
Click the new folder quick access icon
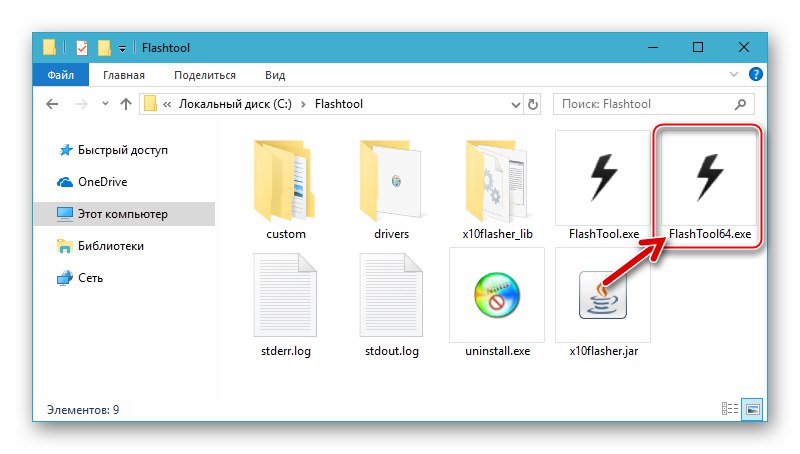pos(104,47)
